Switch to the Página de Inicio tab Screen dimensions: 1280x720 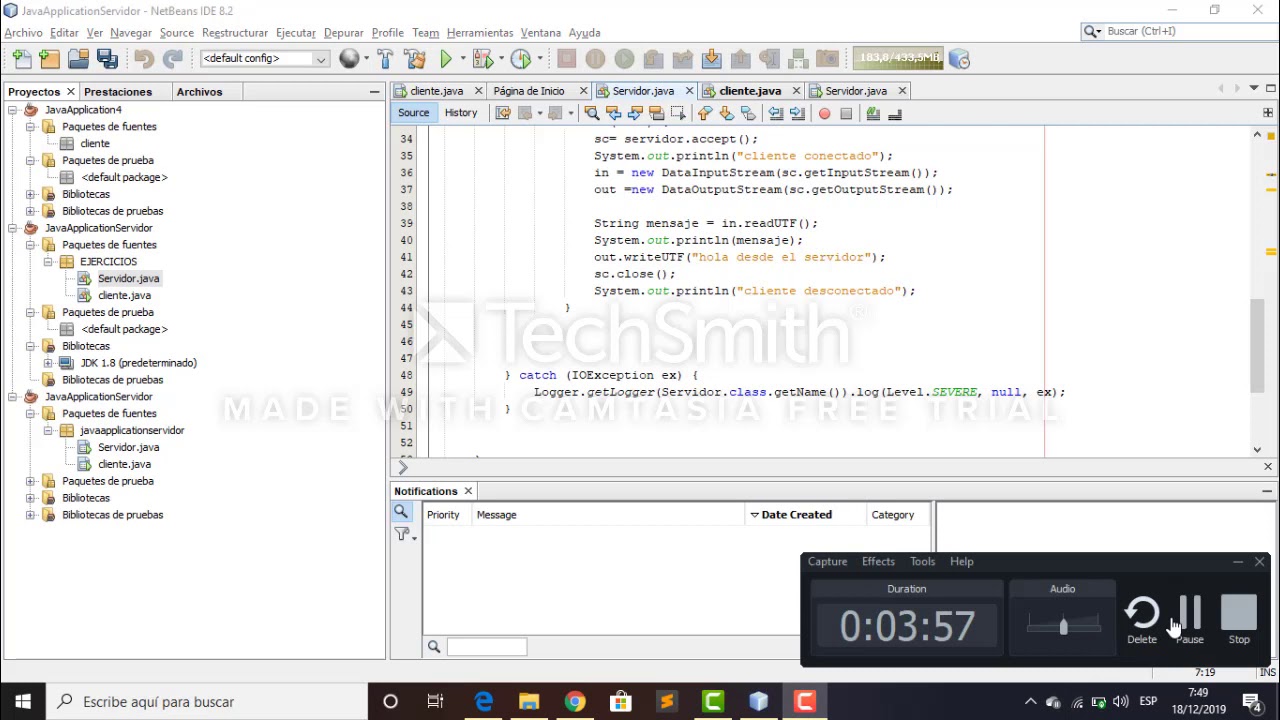(529, 91)
